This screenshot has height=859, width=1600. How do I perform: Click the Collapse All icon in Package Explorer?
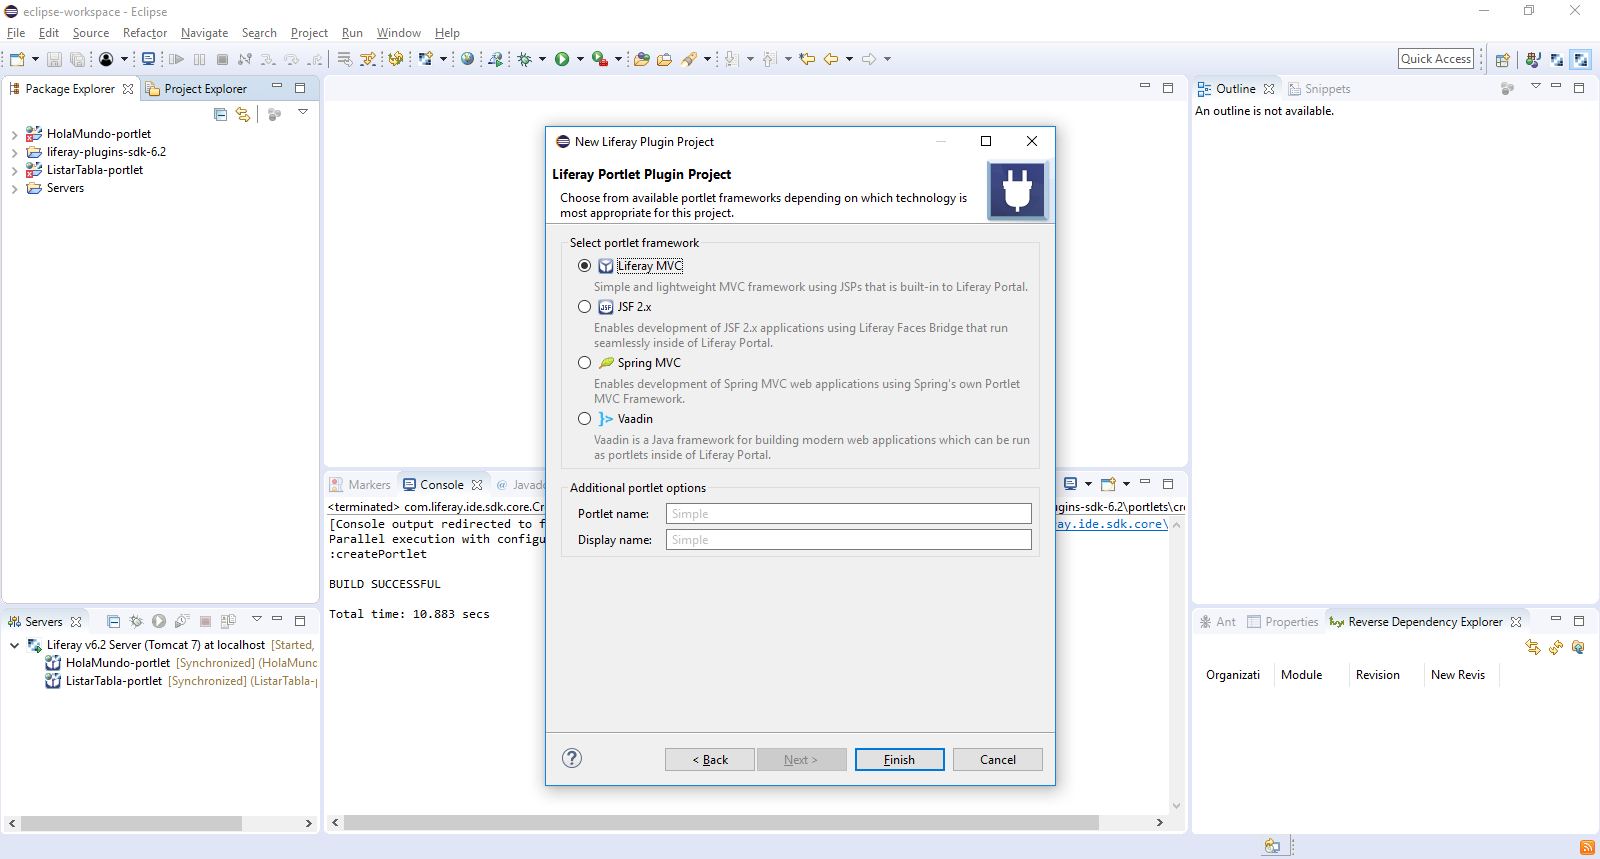click(220, 114)
